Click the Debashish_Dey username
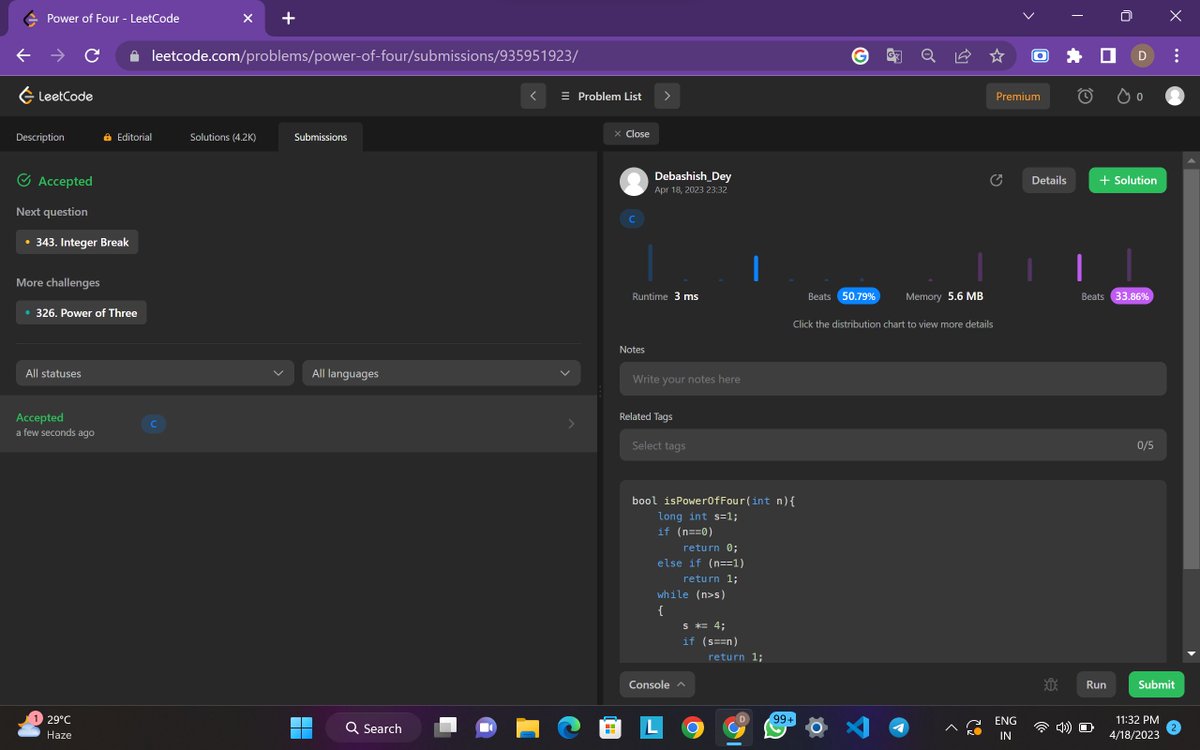This screenshot has height=750, width=1200. click(693, 176)
